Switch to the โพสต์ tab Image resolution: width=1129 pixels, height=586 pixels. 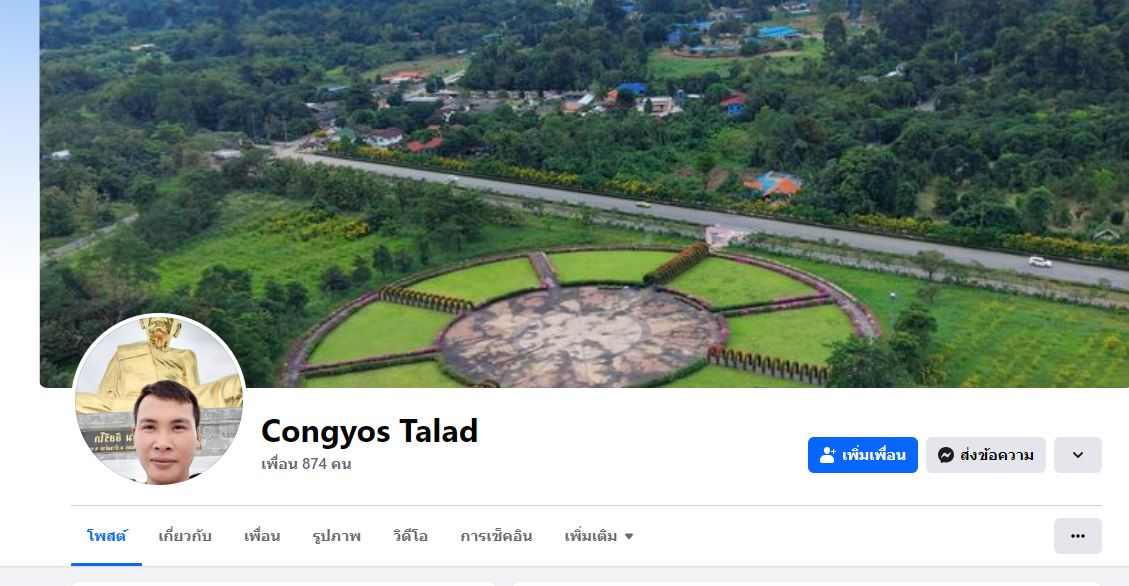point(107,536)
